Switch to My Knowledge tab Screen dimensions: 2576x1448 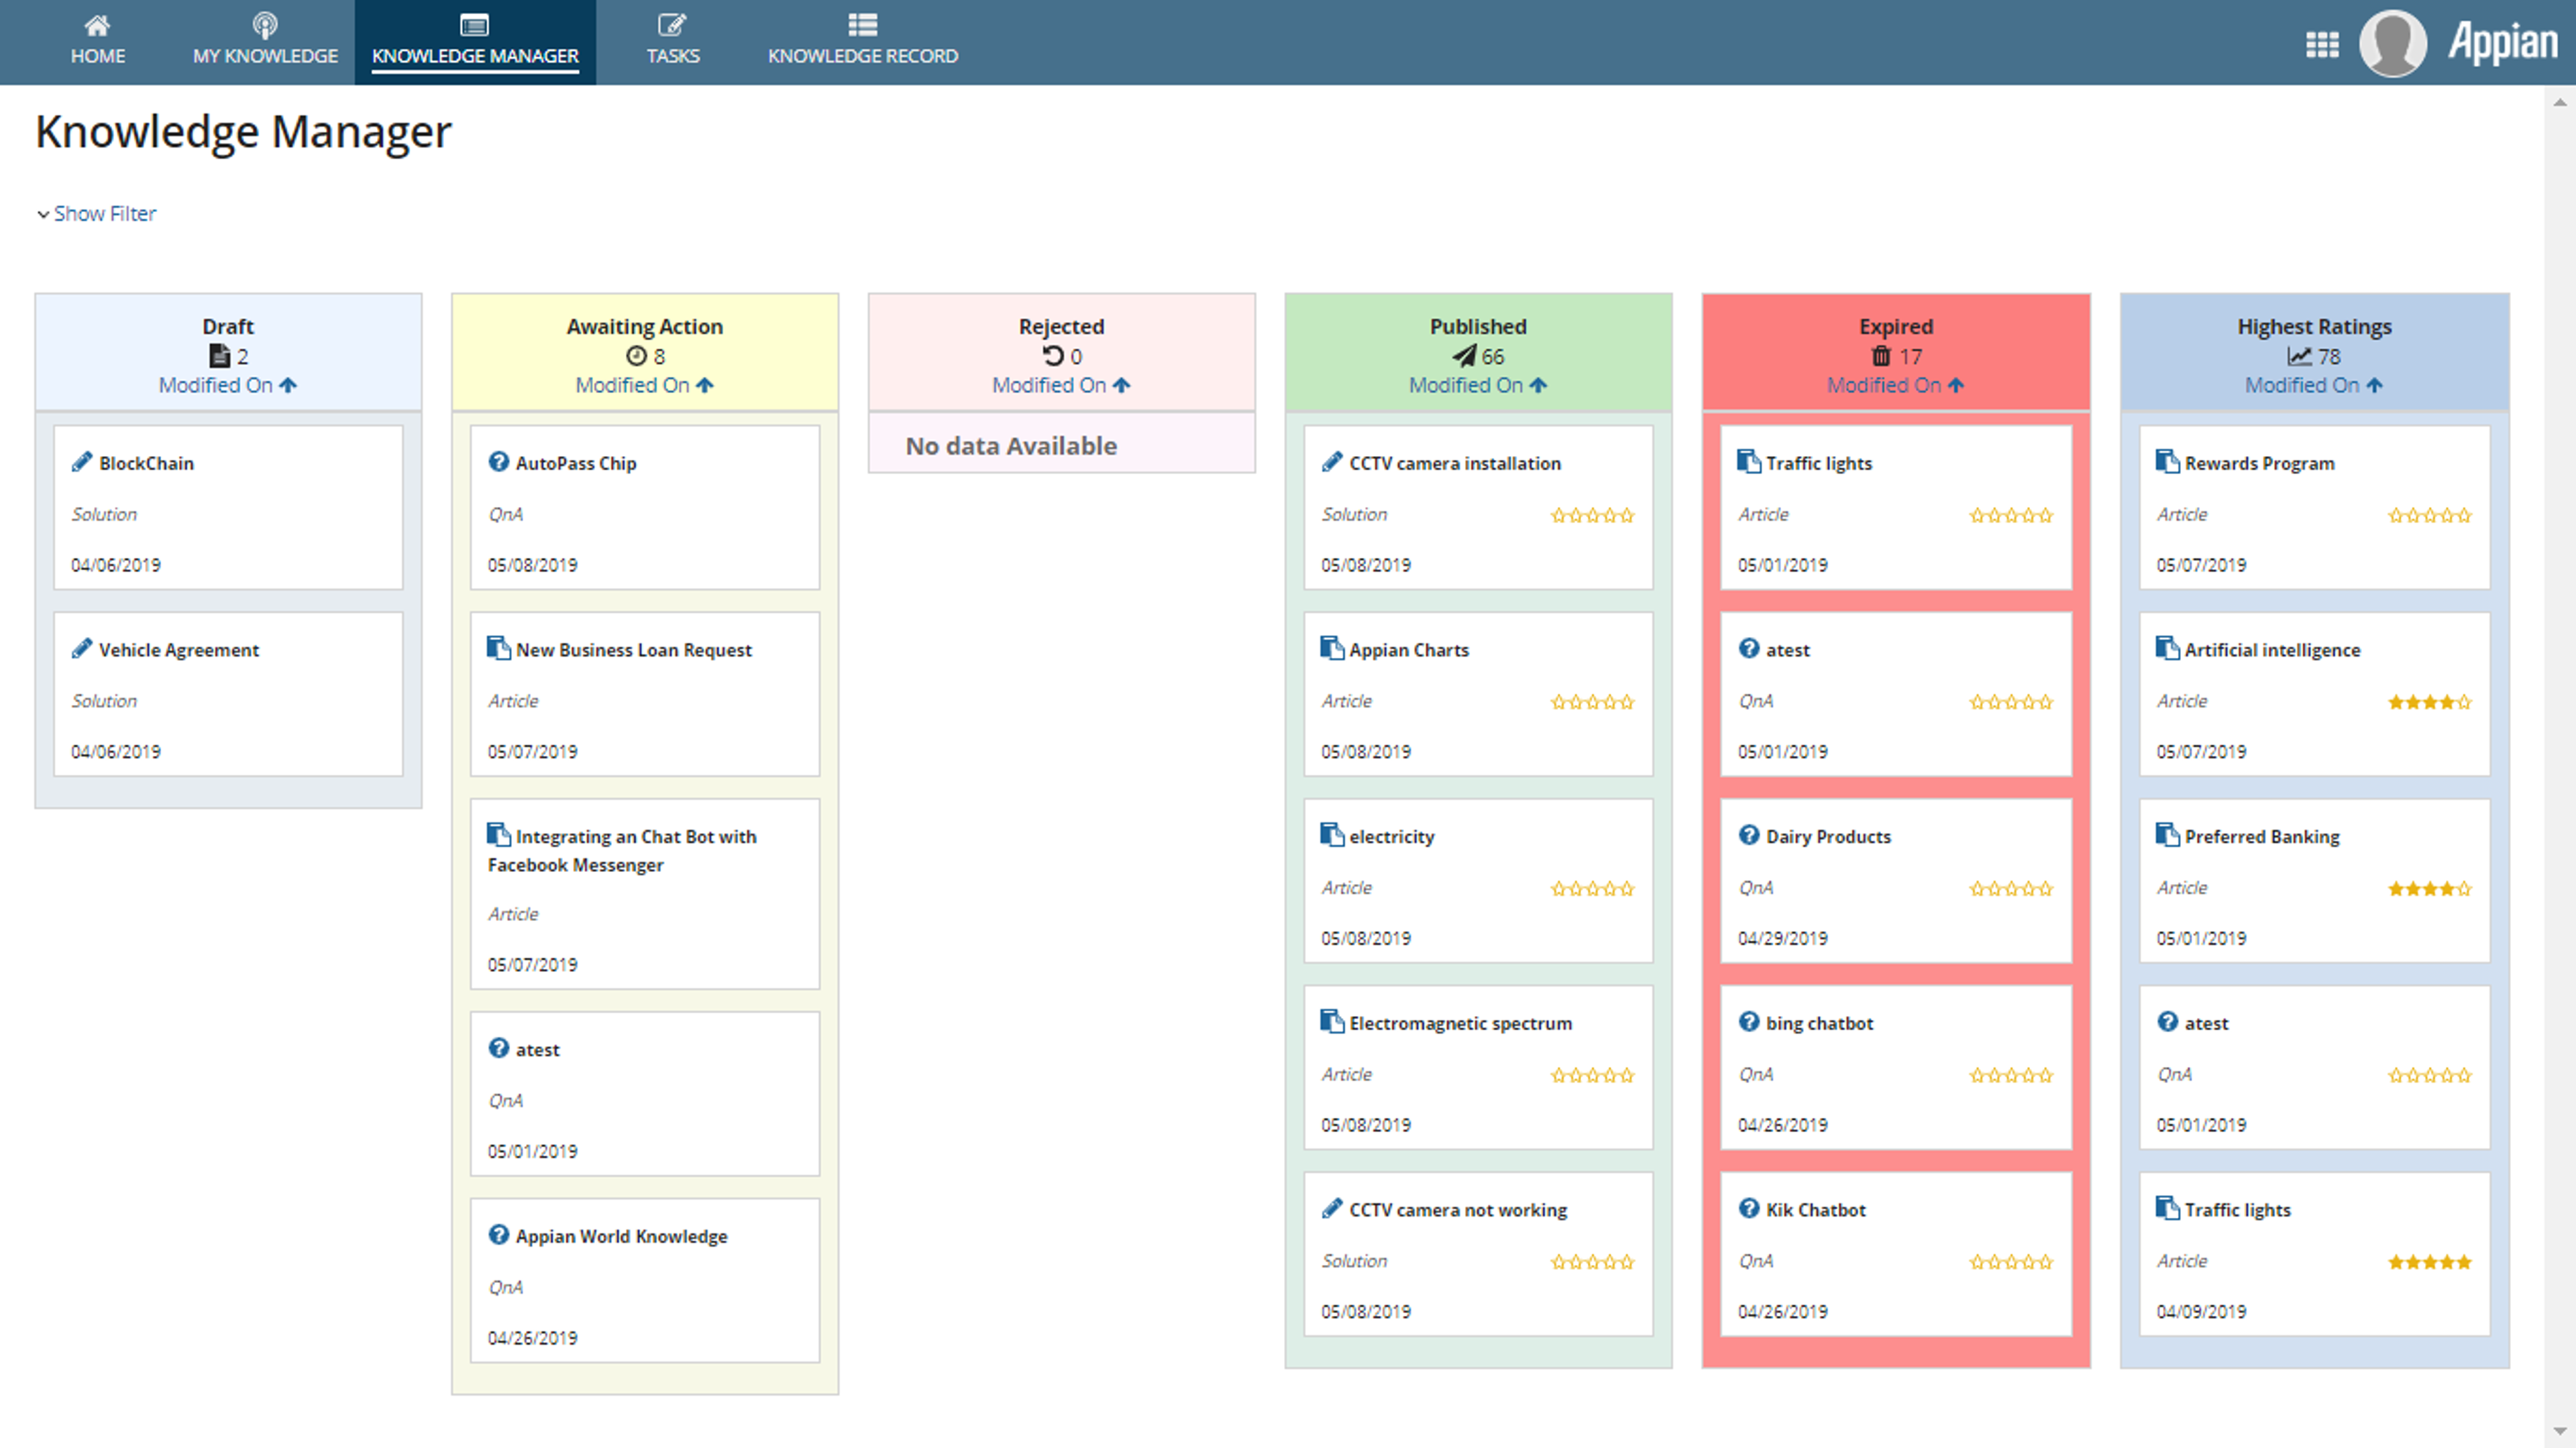(265, 41)
